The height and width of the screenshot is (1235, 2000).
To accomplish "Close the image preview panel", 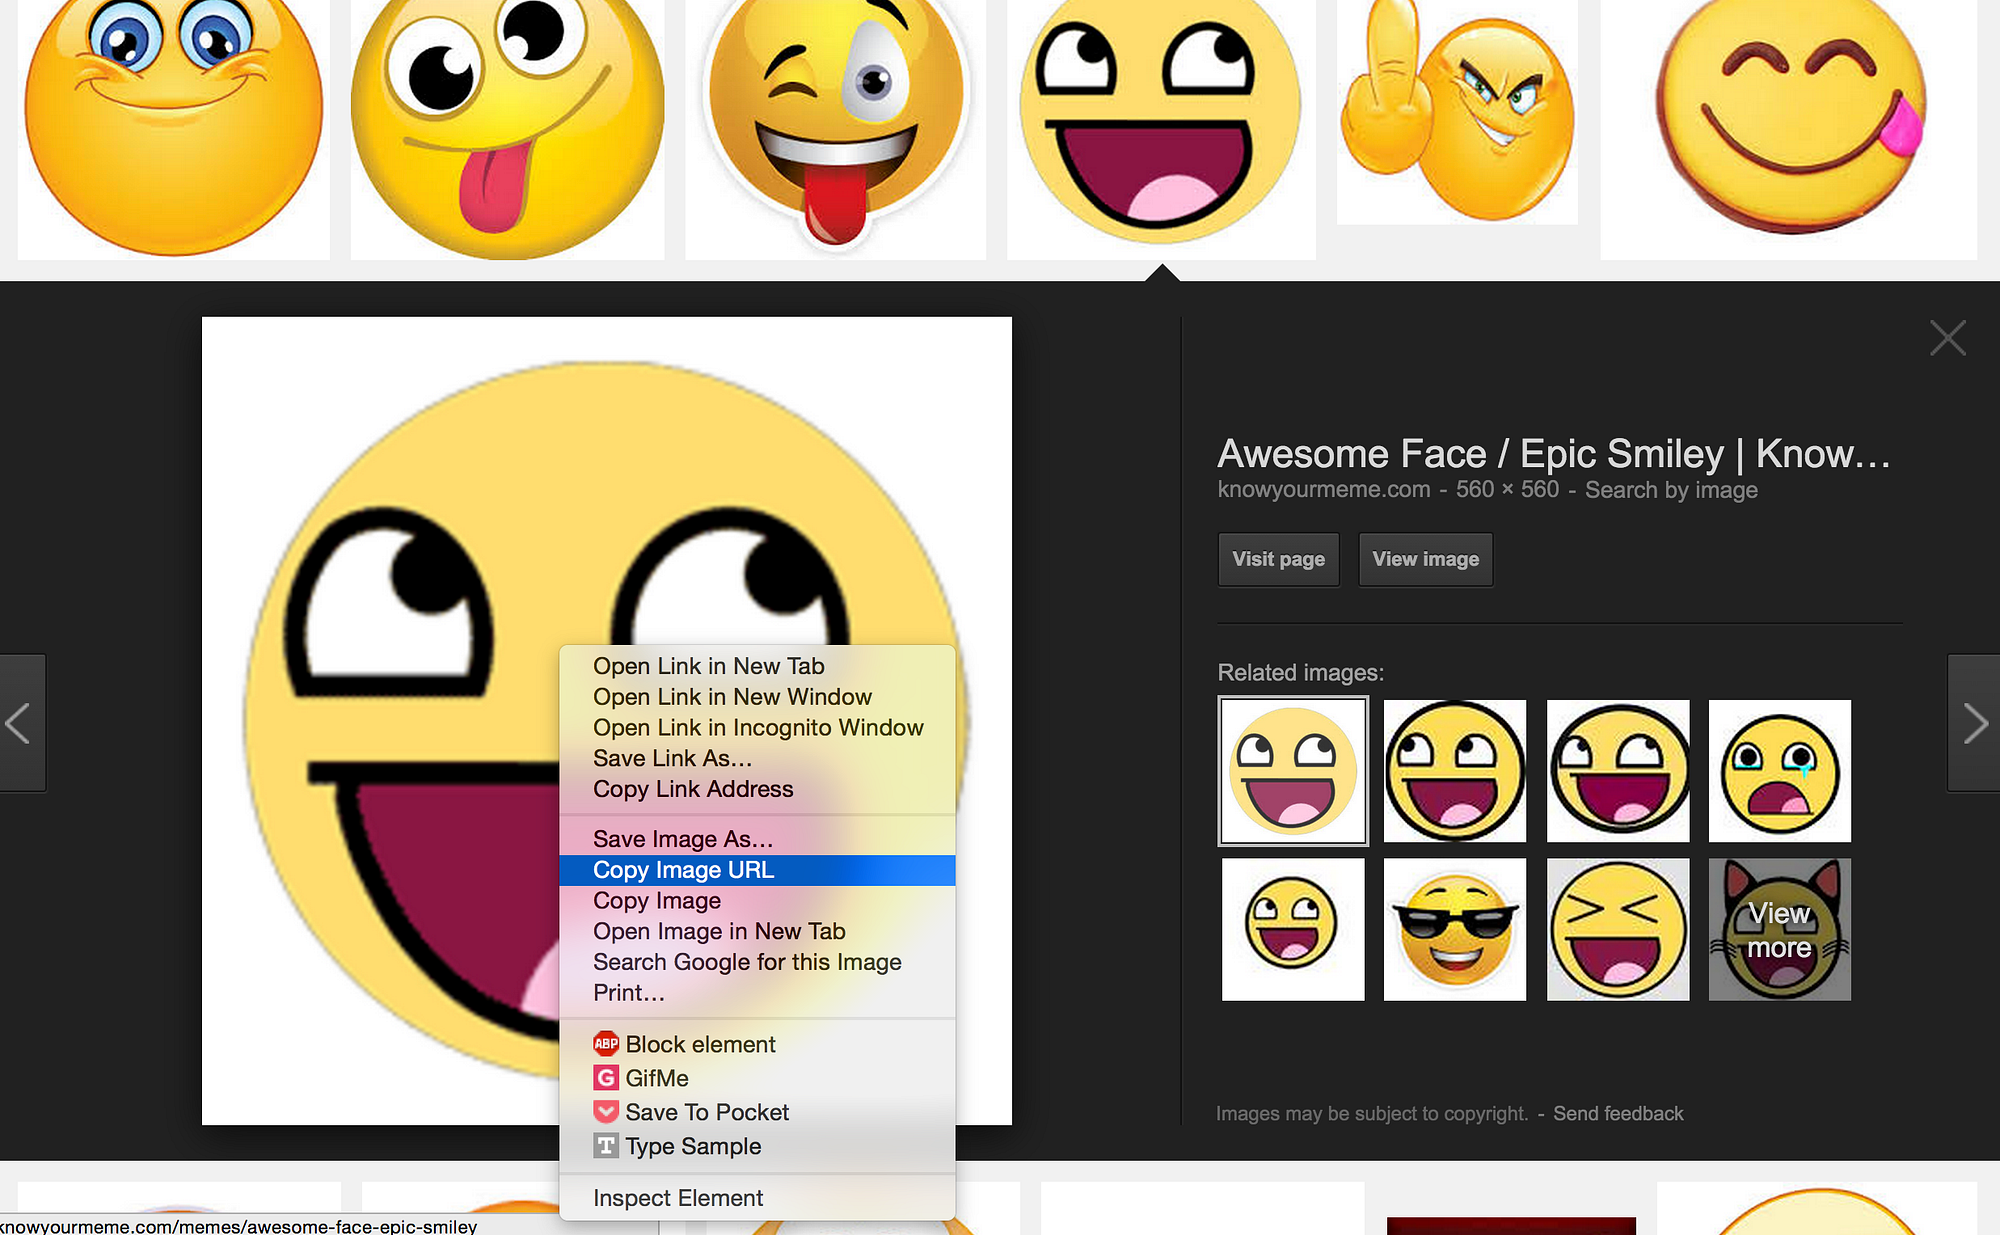I will (x=1947, y=338).
